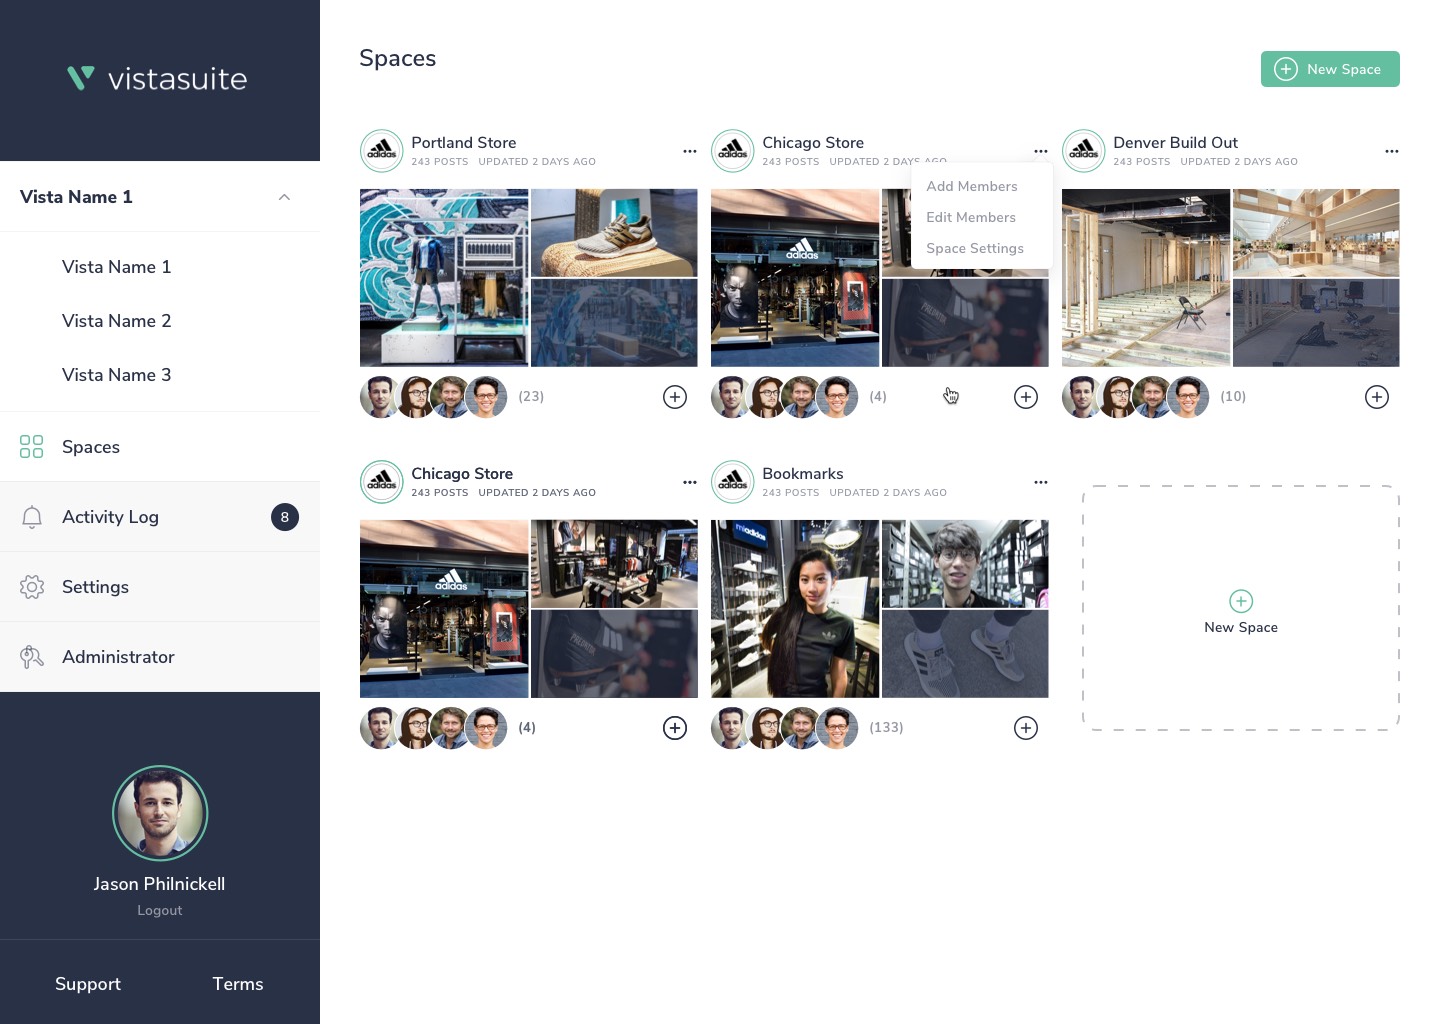Click last member avatar on Bookmarks
The width and height of the screenshot is (1440, 1024).
click(x=838, y=728)
